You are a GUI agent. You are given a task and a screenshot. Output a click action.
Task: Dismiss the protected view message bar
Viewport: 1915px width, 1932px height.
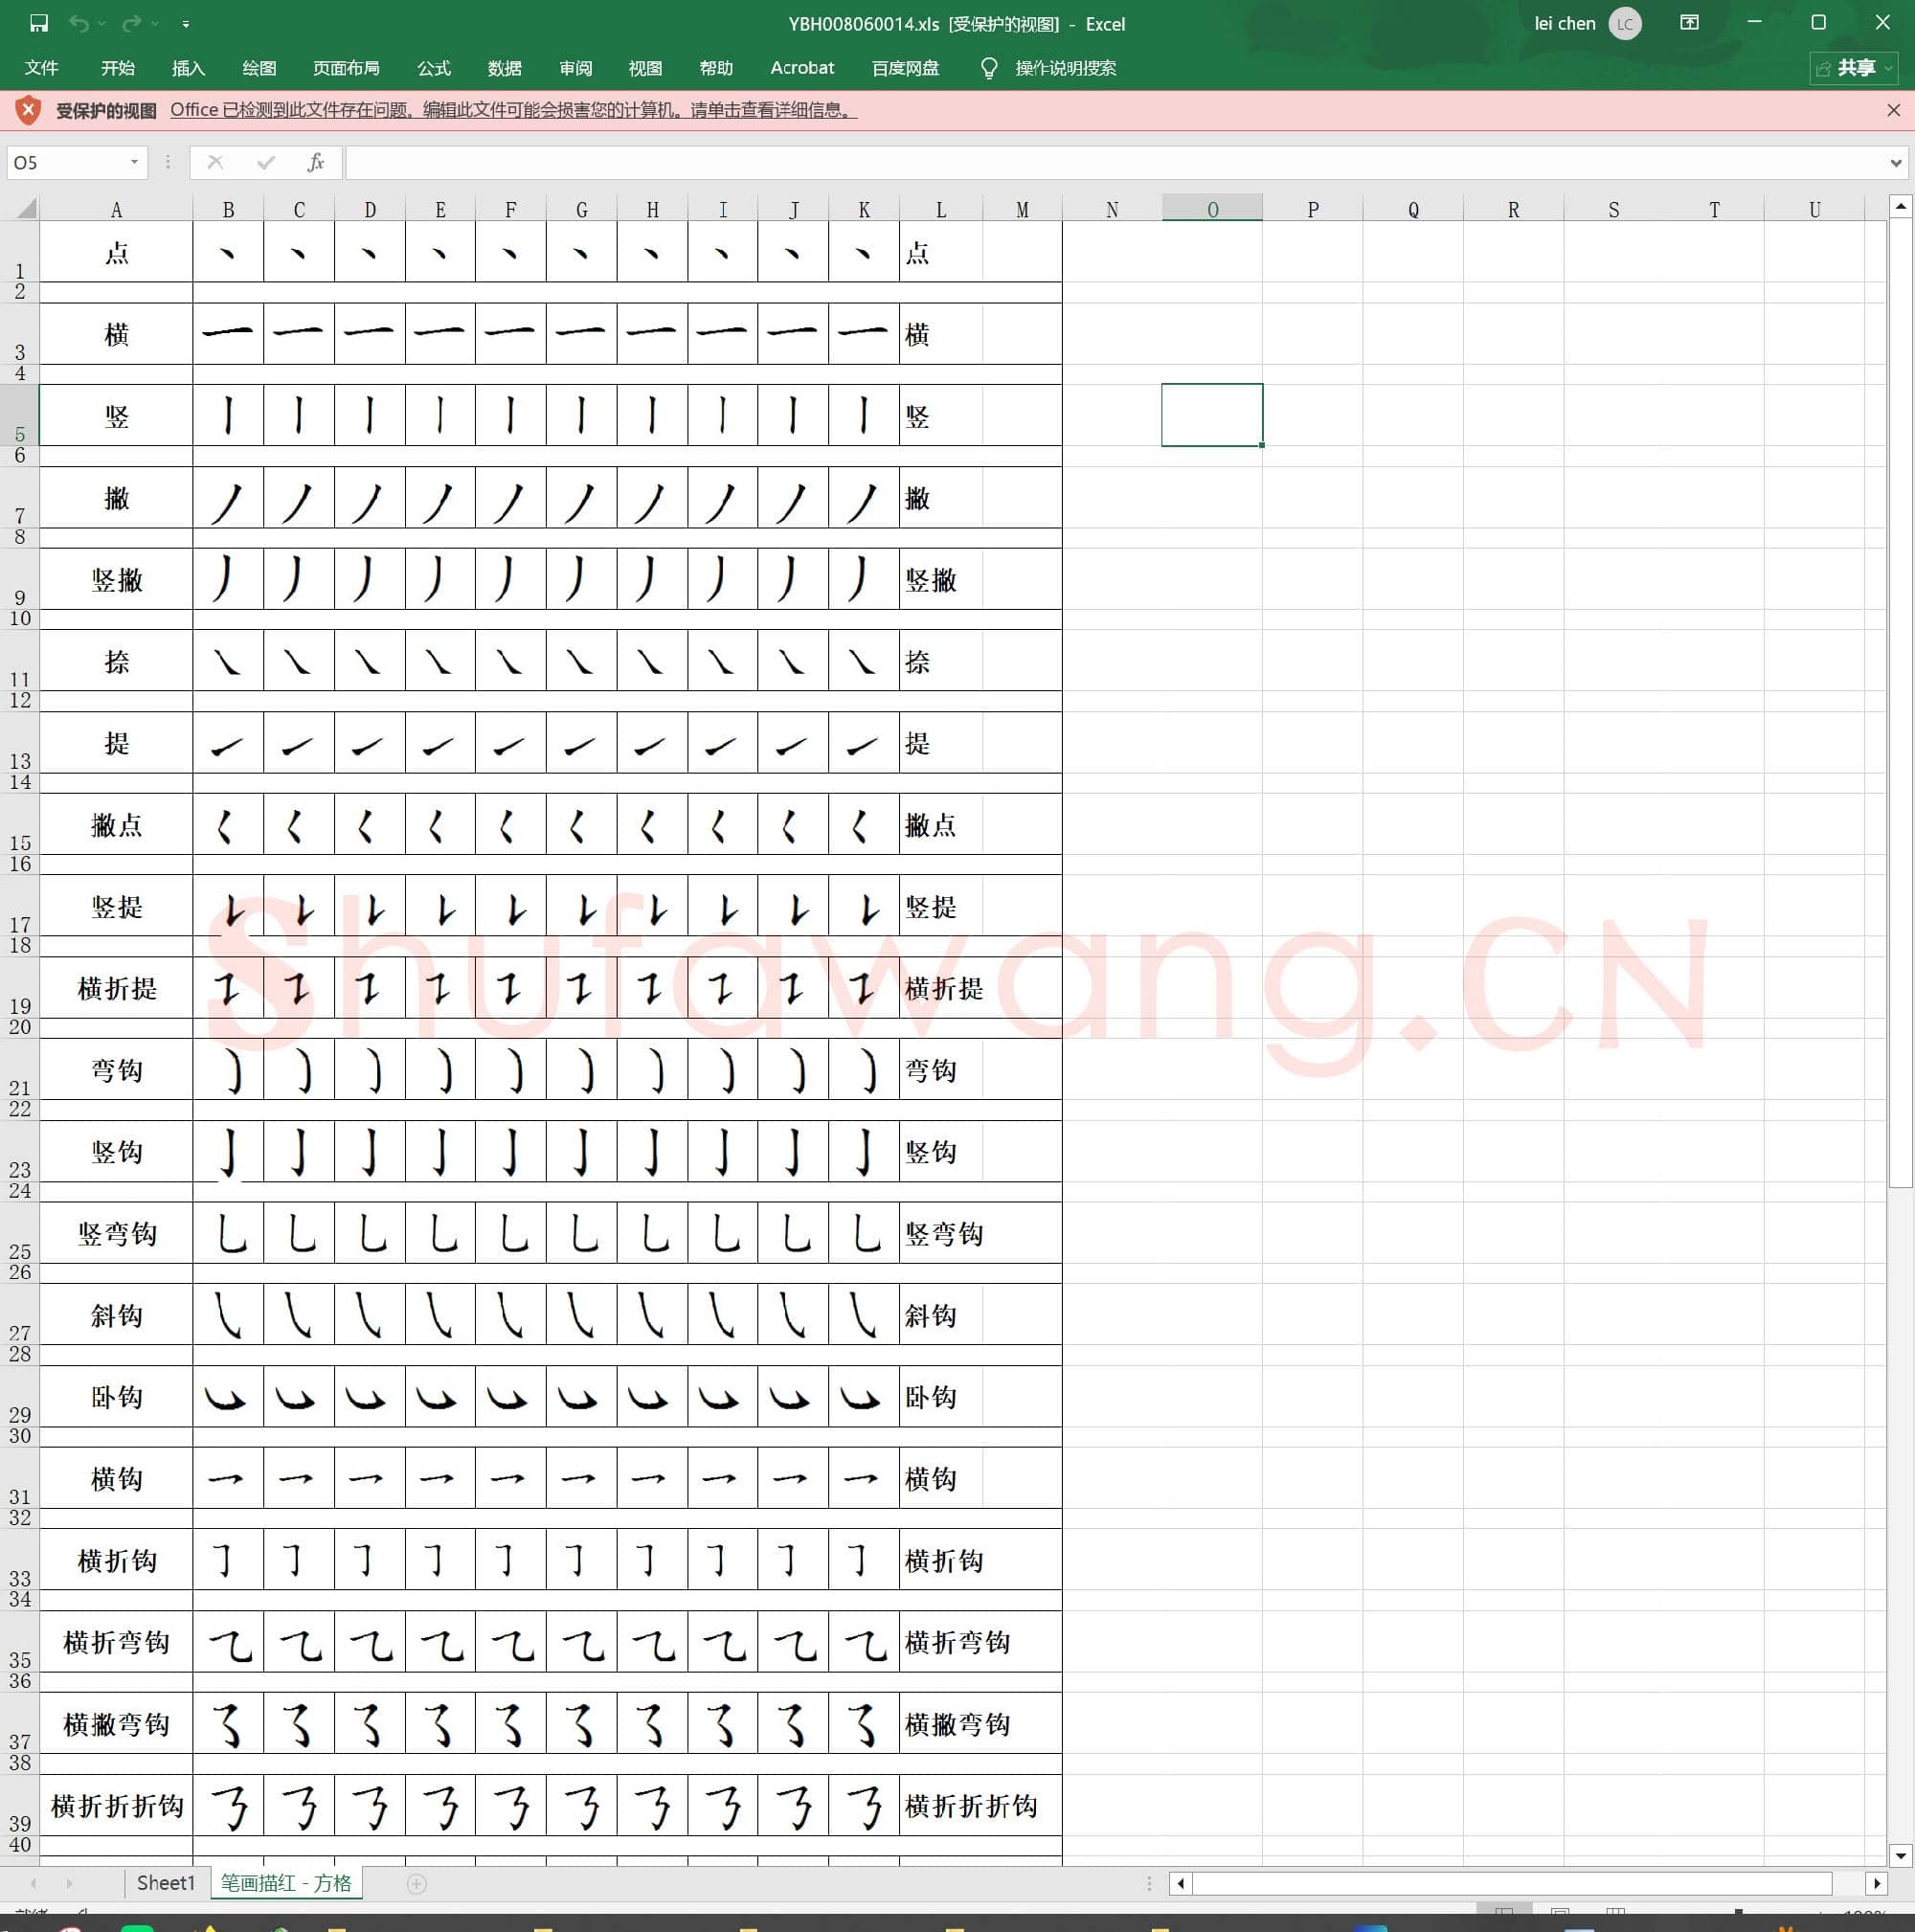pos(1893,110)
